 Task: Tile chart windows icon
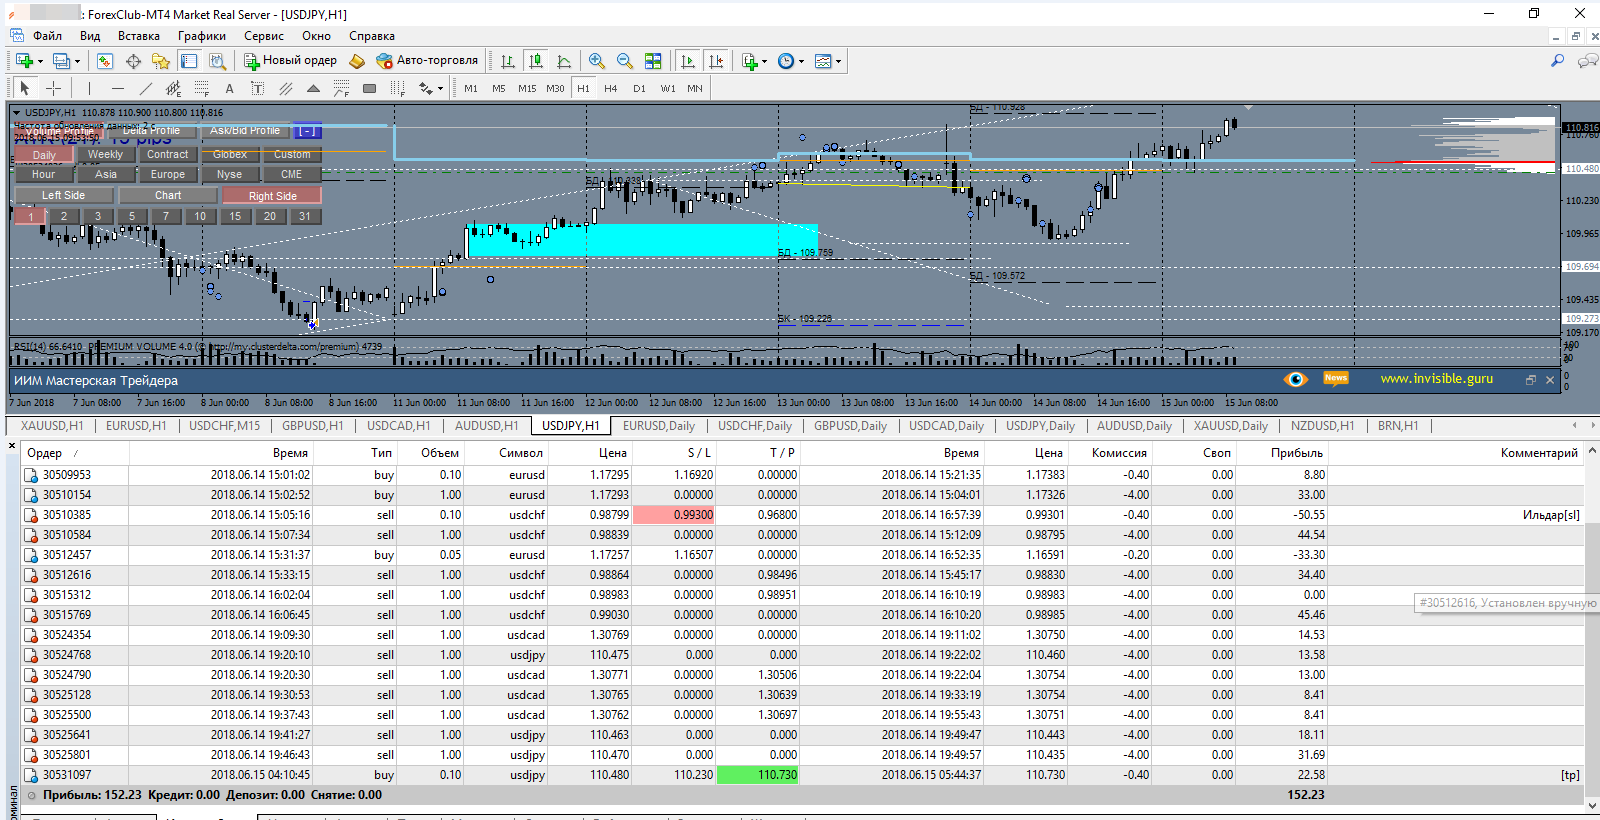click(653, 61)
